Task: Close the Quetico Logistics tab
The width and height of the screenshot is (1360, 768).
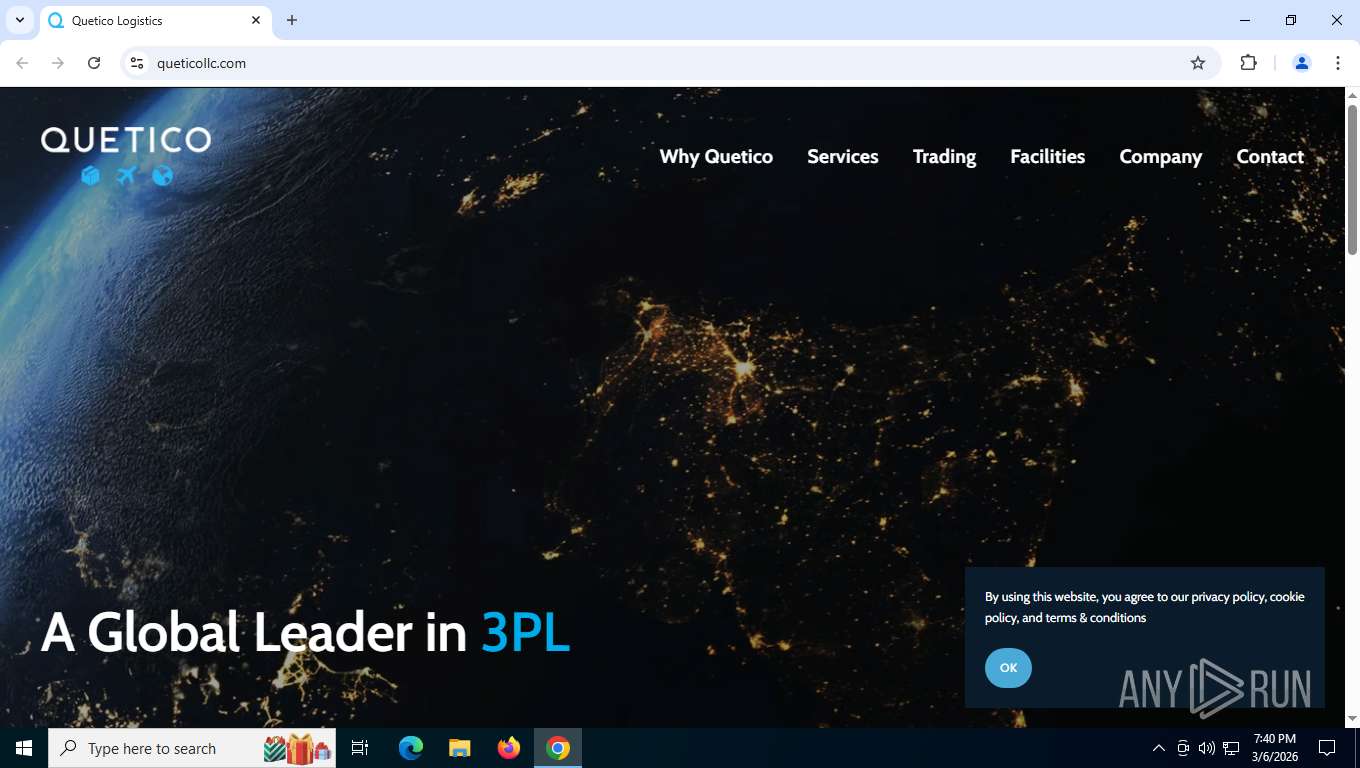Action: click(256, 20)
